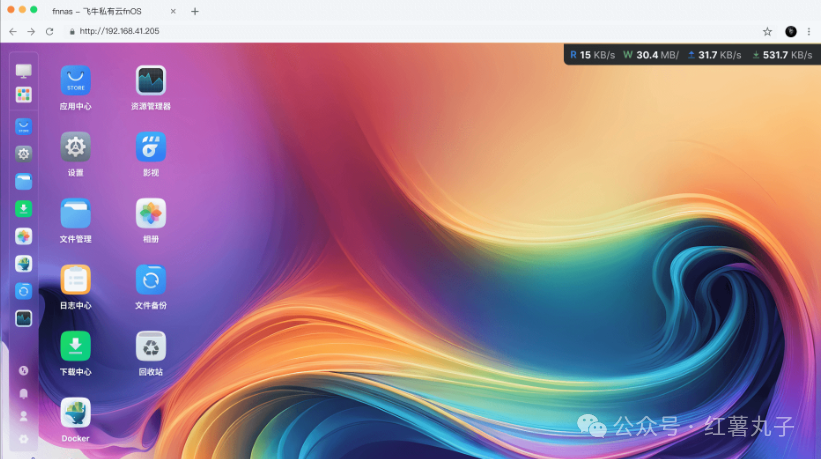The image size is (821, 459).
Task: Close the fnnas browser tab
Action: [173, 11]
